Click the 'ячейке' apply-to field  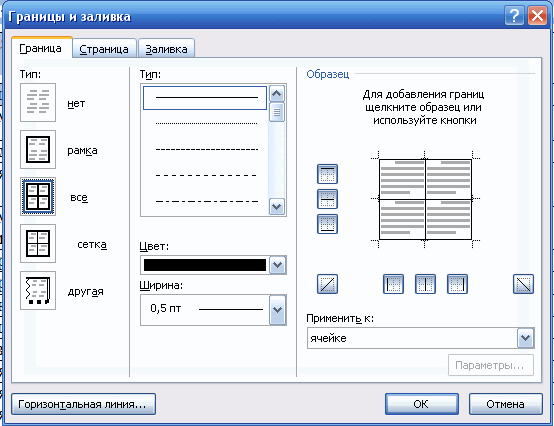coord(412,338)
